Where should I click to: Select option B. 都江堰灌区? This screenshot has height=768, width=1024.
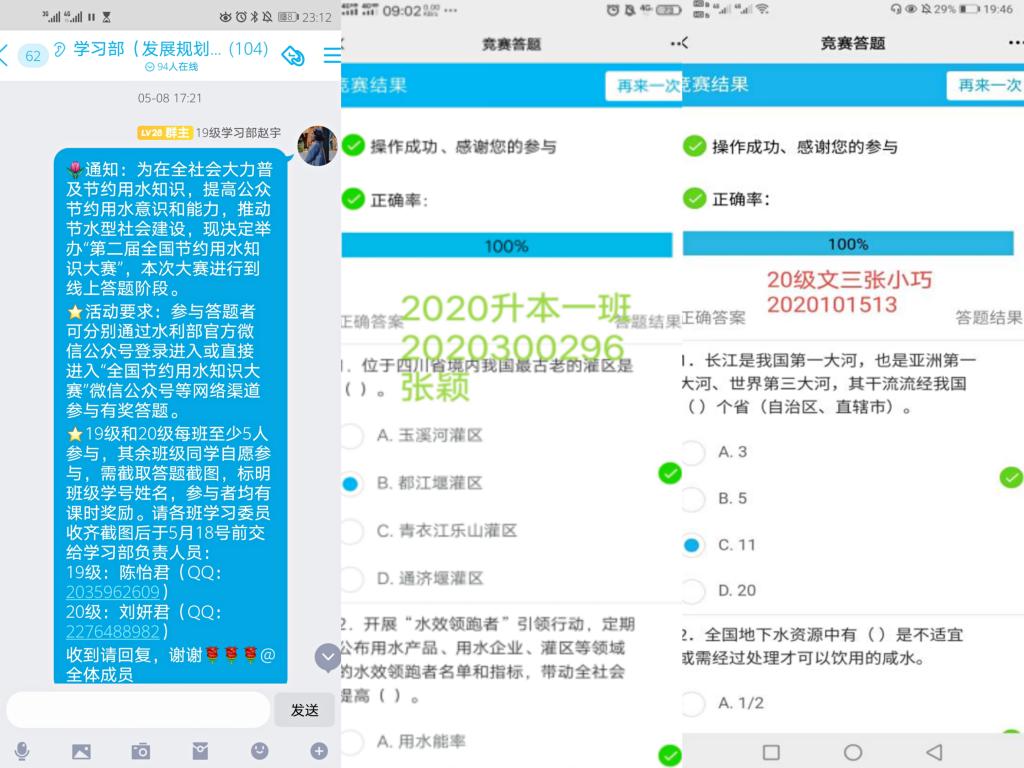(x=351, y=483)
